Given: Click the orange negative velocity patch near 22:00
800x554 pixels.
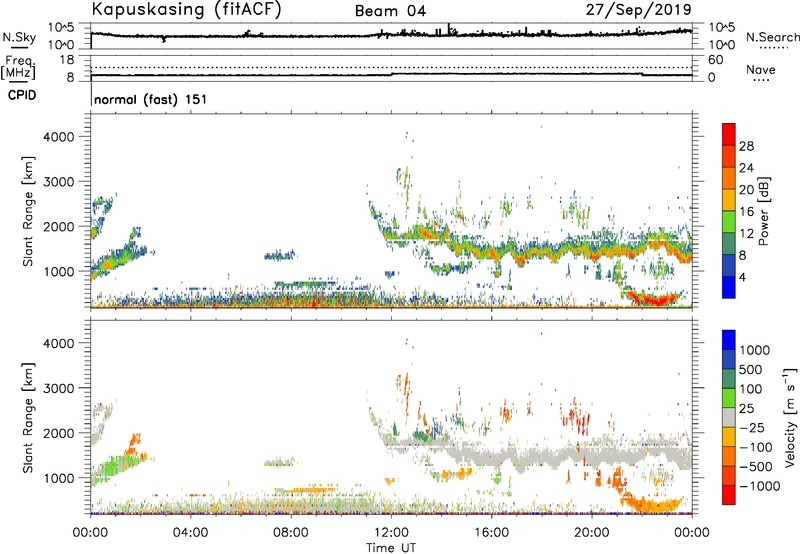Looking at the screenshot, I should click(655, 505).
